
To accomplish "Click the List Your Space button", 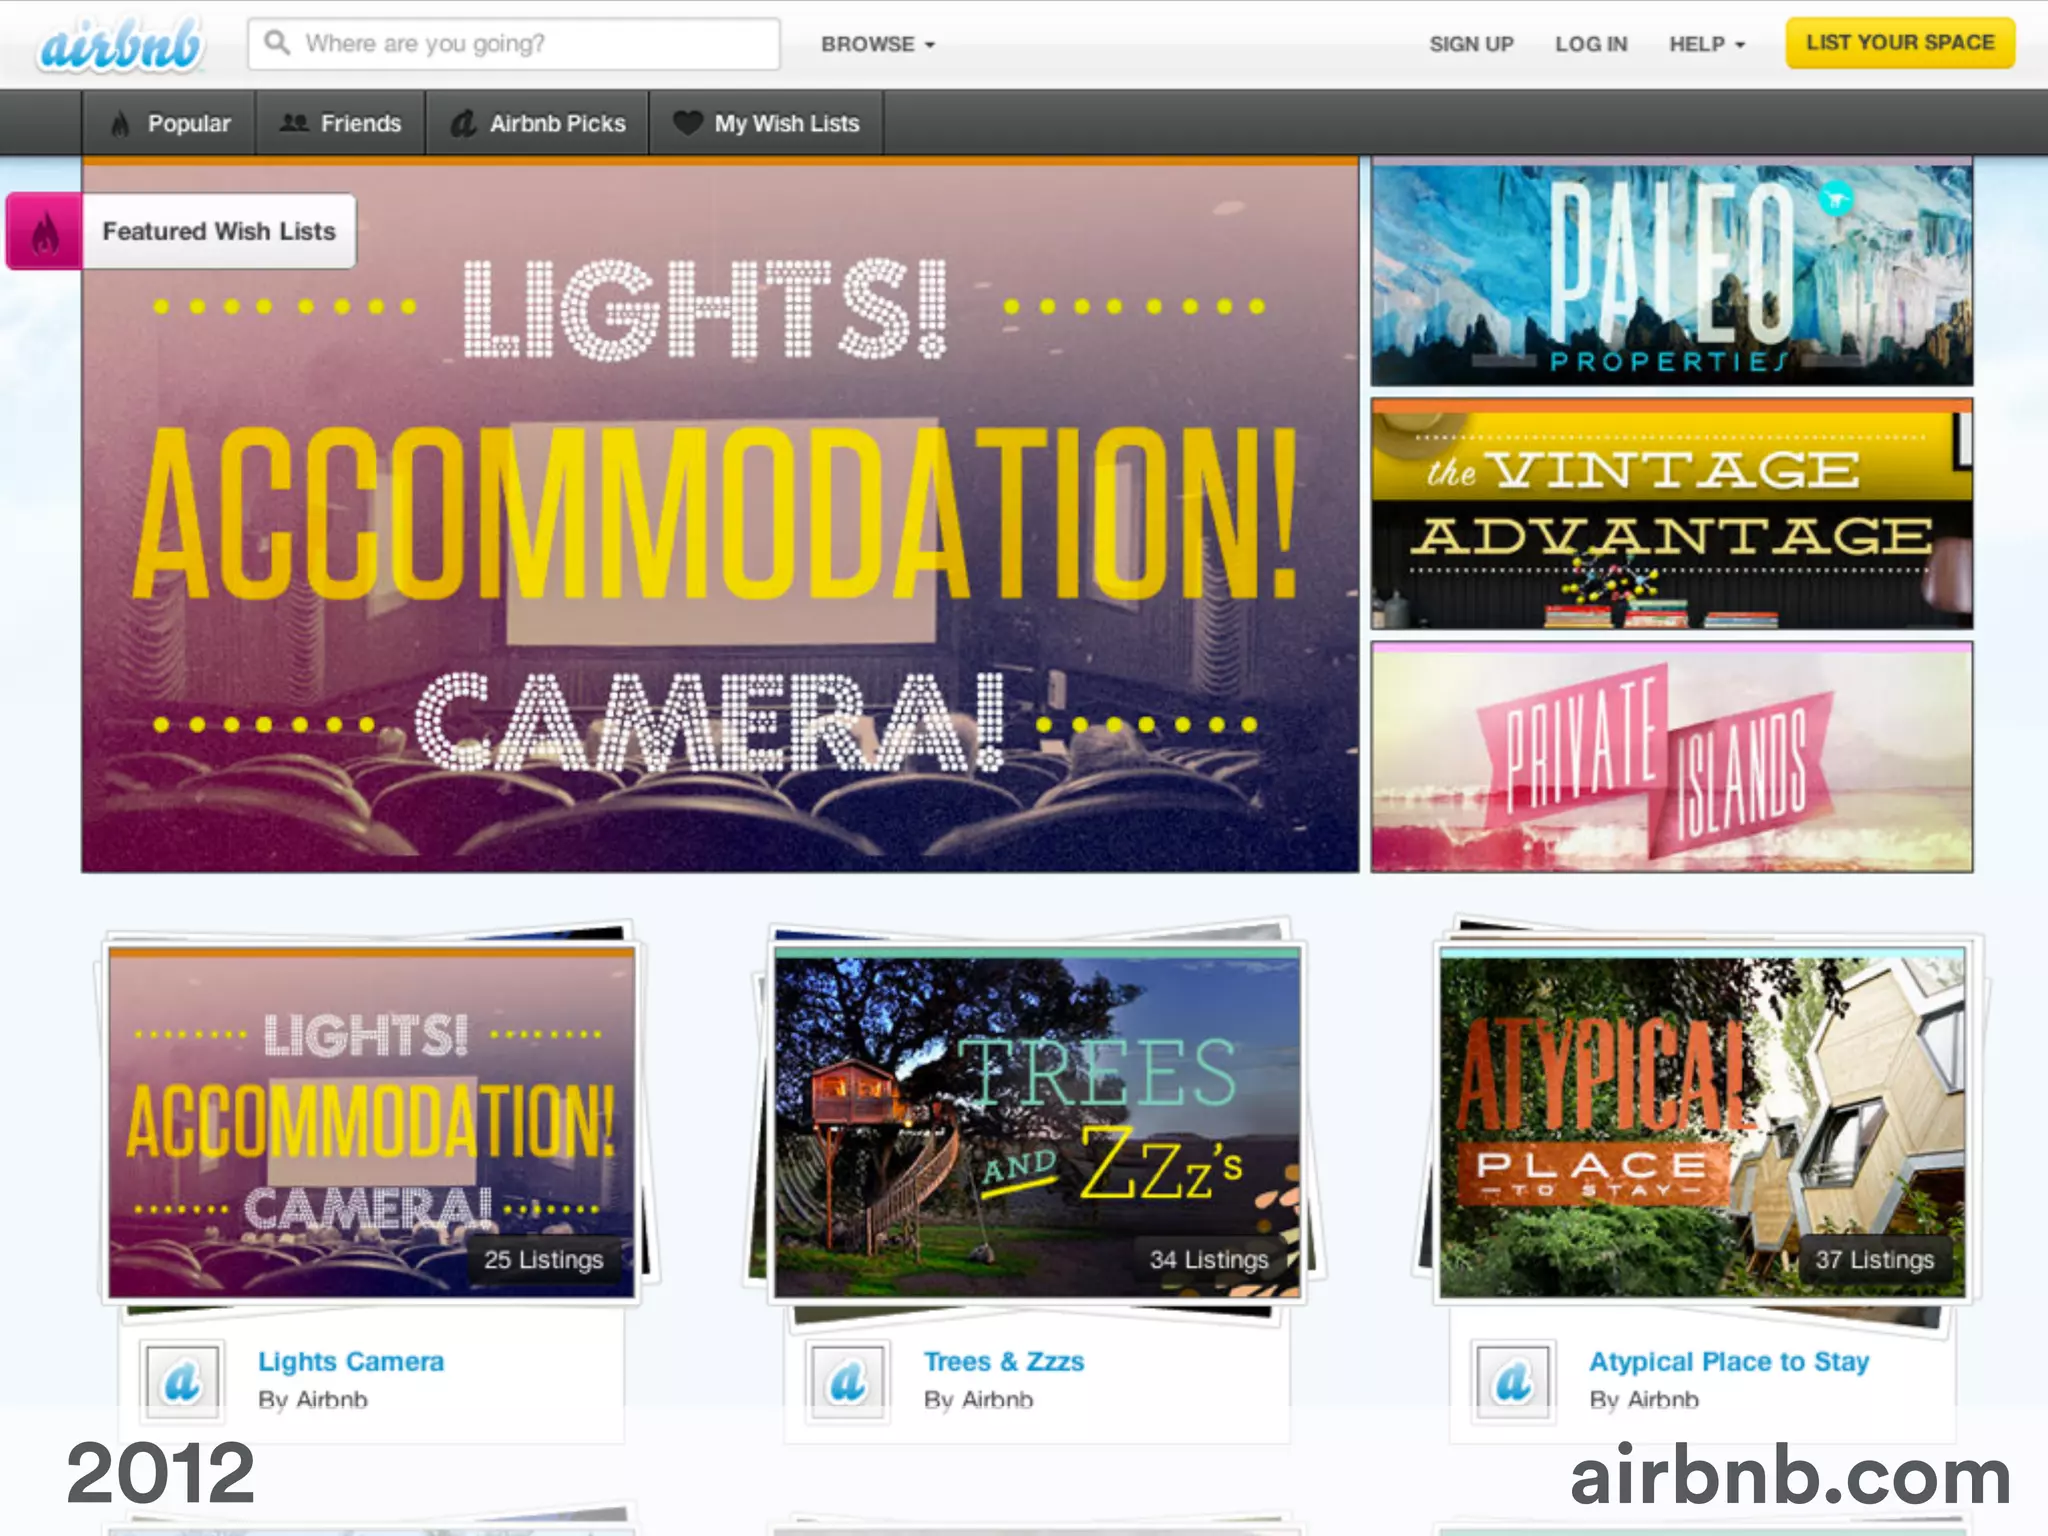I will point(1900,43).
